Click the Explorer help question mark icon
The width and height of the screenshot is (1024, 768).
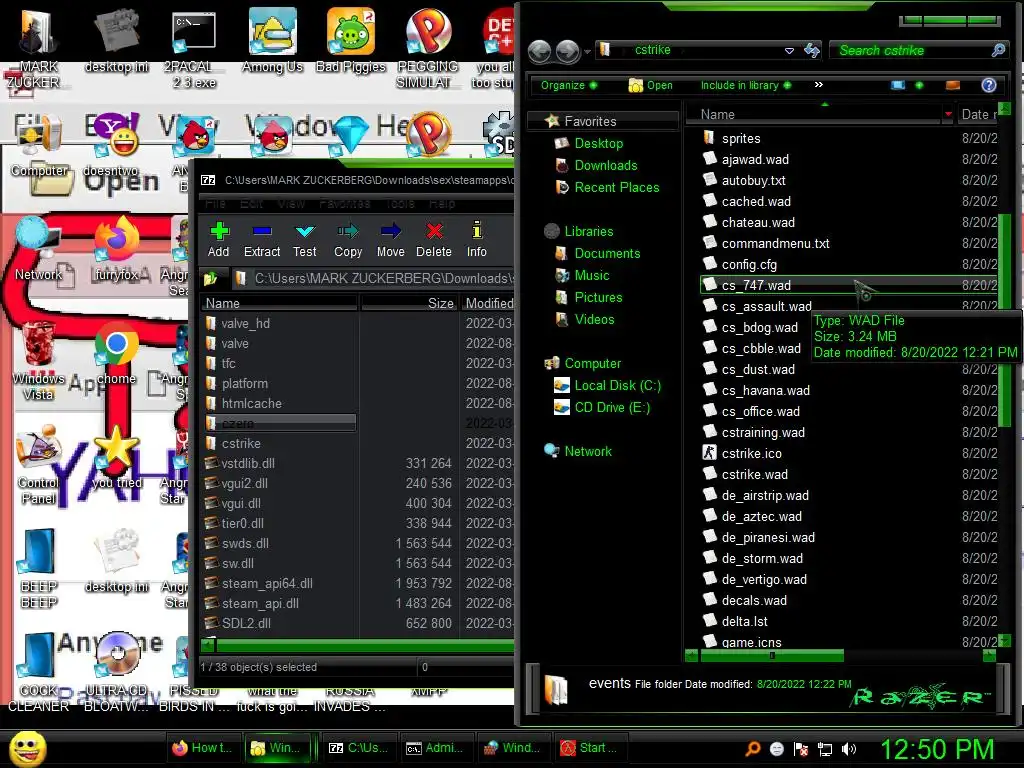pyautogui.click(x=989, y=85)
